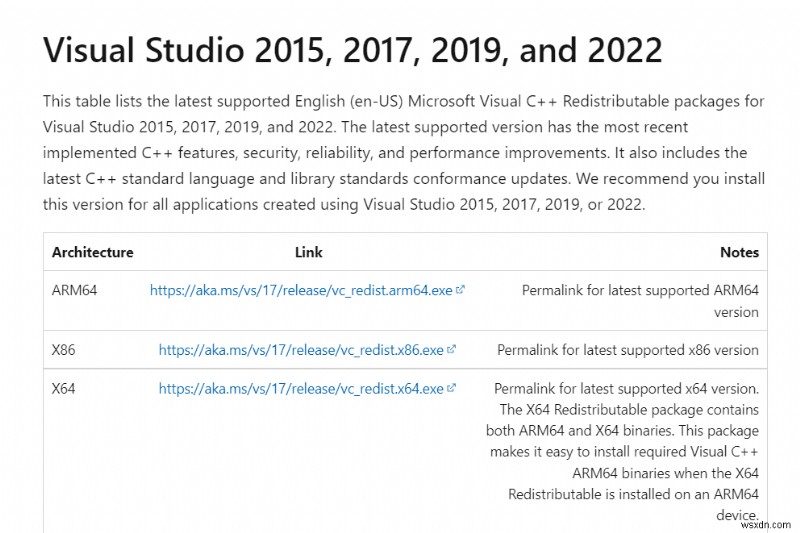Click the Visual Studio 2015, 2017, 2019, and 2022 heading
Screen dimensions: 800x533
[353, 50]
